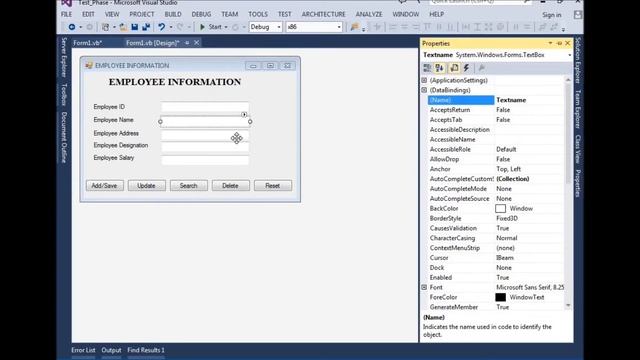This screenshot has height=360, width=640.
Task: Click the smart tag arrow on selected textbox
Action: [x=244, y=115]
